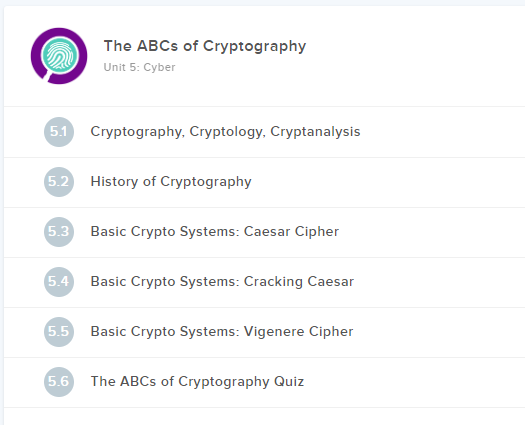Select the 5.6 lesson number badge
525x425 pixels.
[59, 382]
